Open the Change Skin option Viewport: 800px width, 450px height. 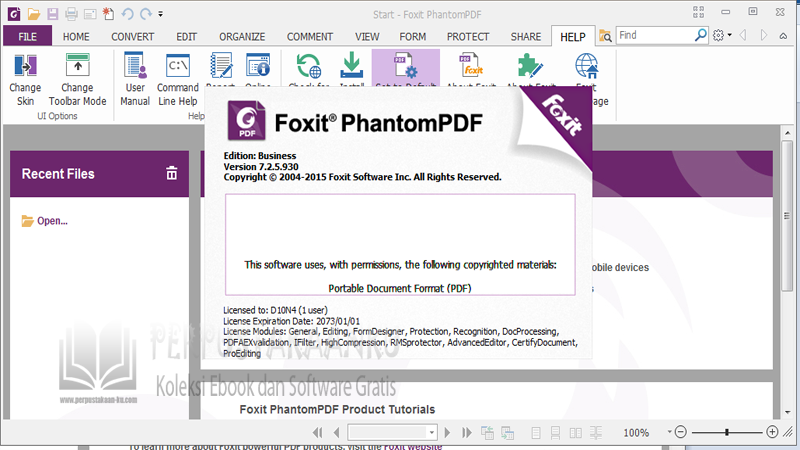[x=25, y=80]
